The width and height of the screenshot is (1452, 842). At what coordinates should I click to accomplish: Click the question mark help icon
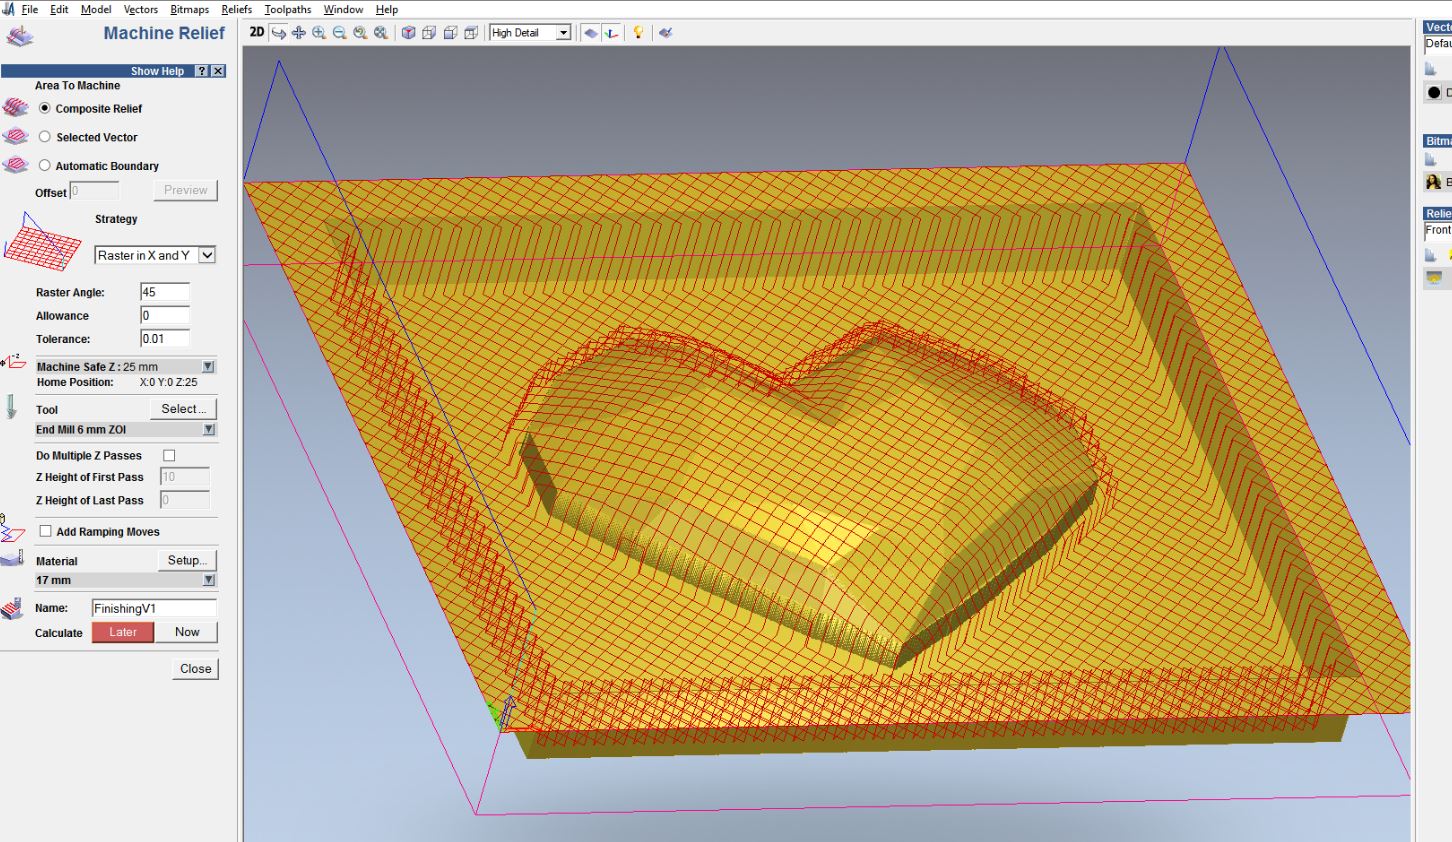(x=202, y=71)
